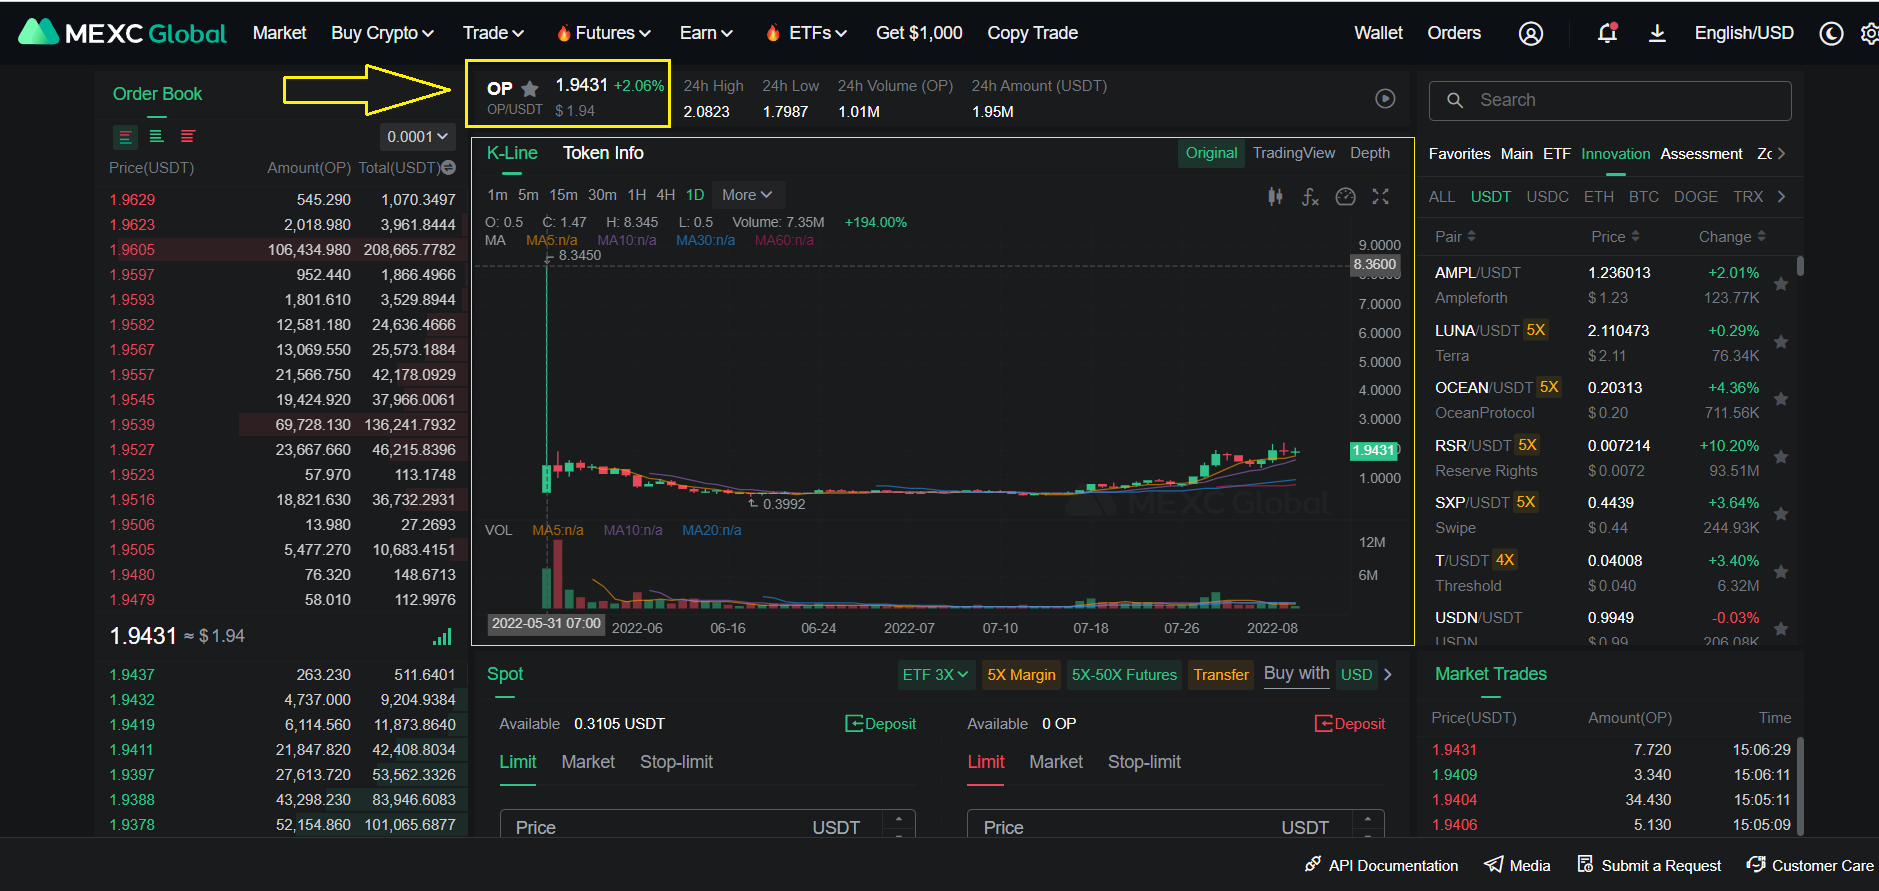Click the MEXC Global logo
Image resolution: width=1879 pixels, height=891 pixels.
click(122, 33)
